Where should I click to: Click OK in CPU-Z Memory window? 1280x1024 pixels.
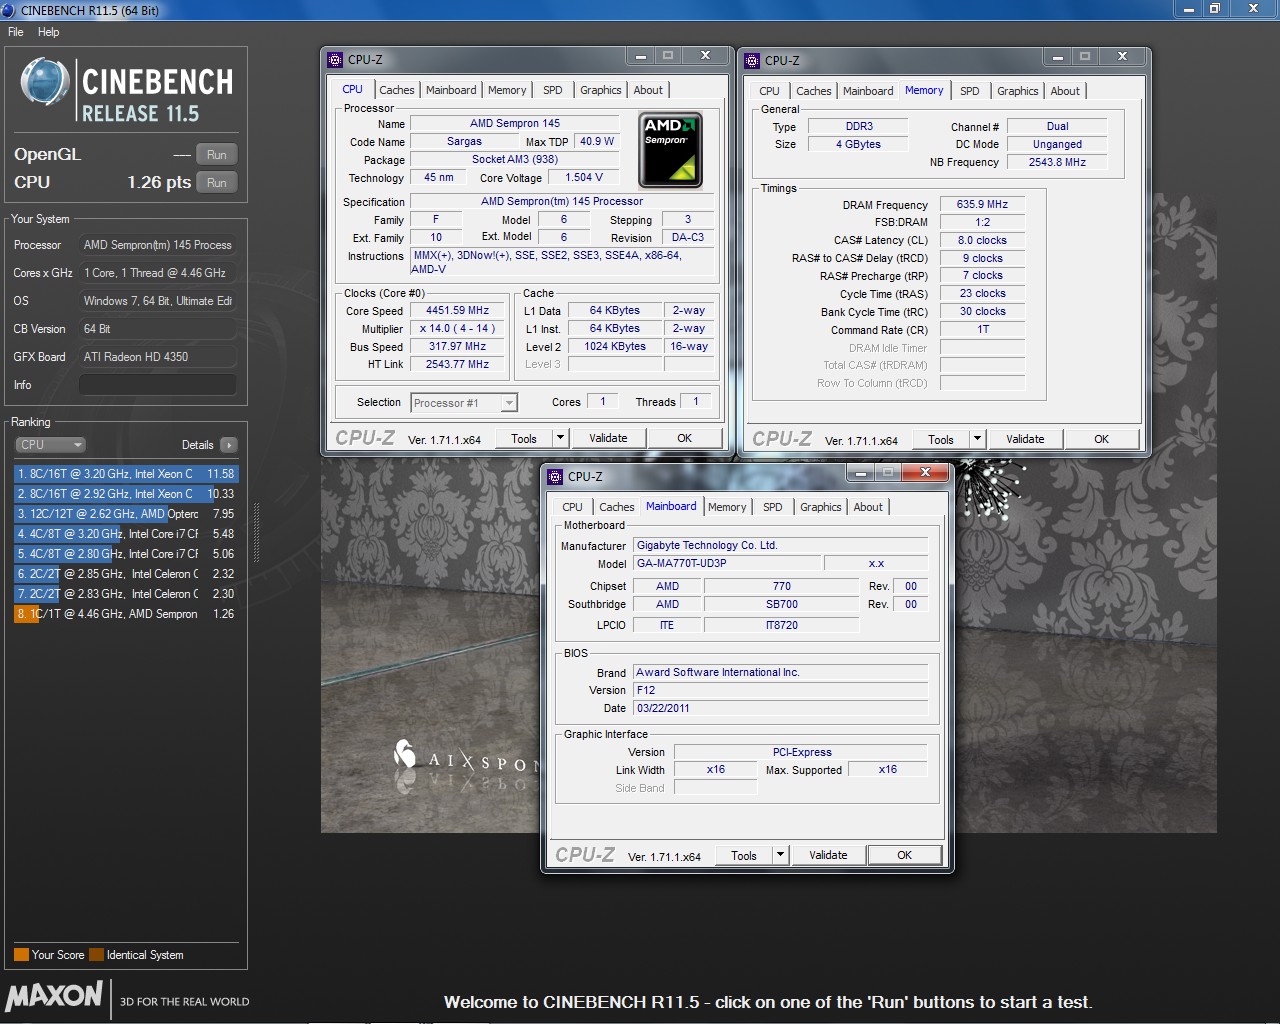(x=1101, y=439)
